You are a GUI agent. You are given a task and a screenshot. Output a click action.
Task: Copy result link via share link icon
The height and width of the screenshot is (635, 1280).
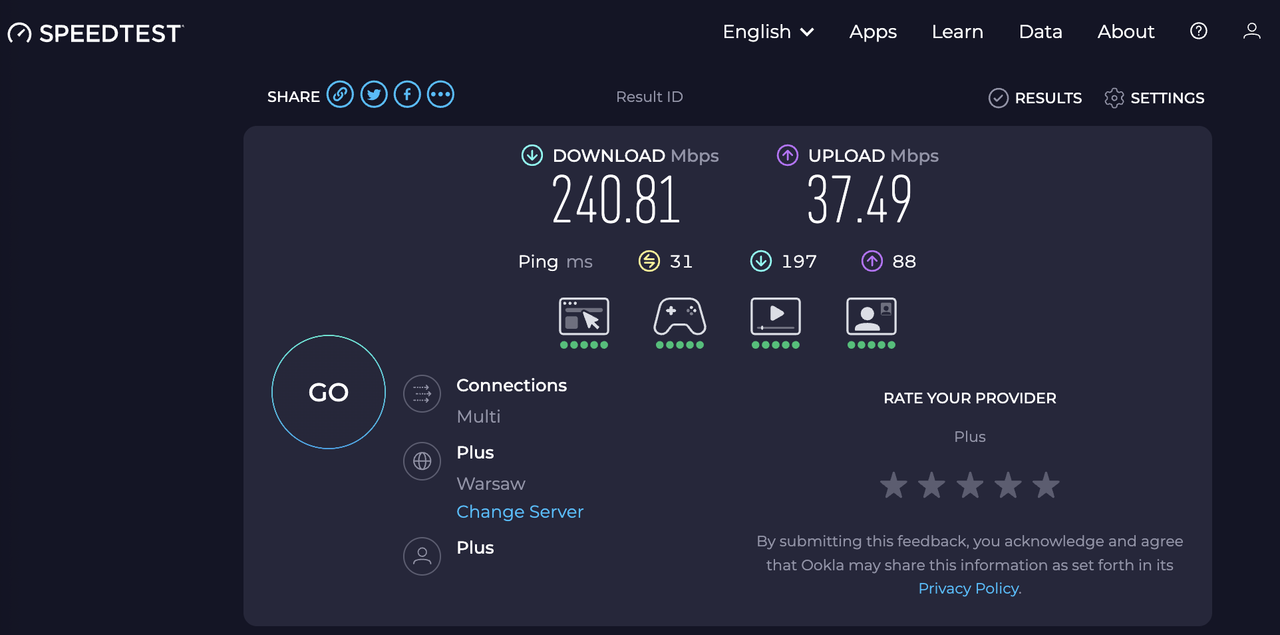click(340, 95)
